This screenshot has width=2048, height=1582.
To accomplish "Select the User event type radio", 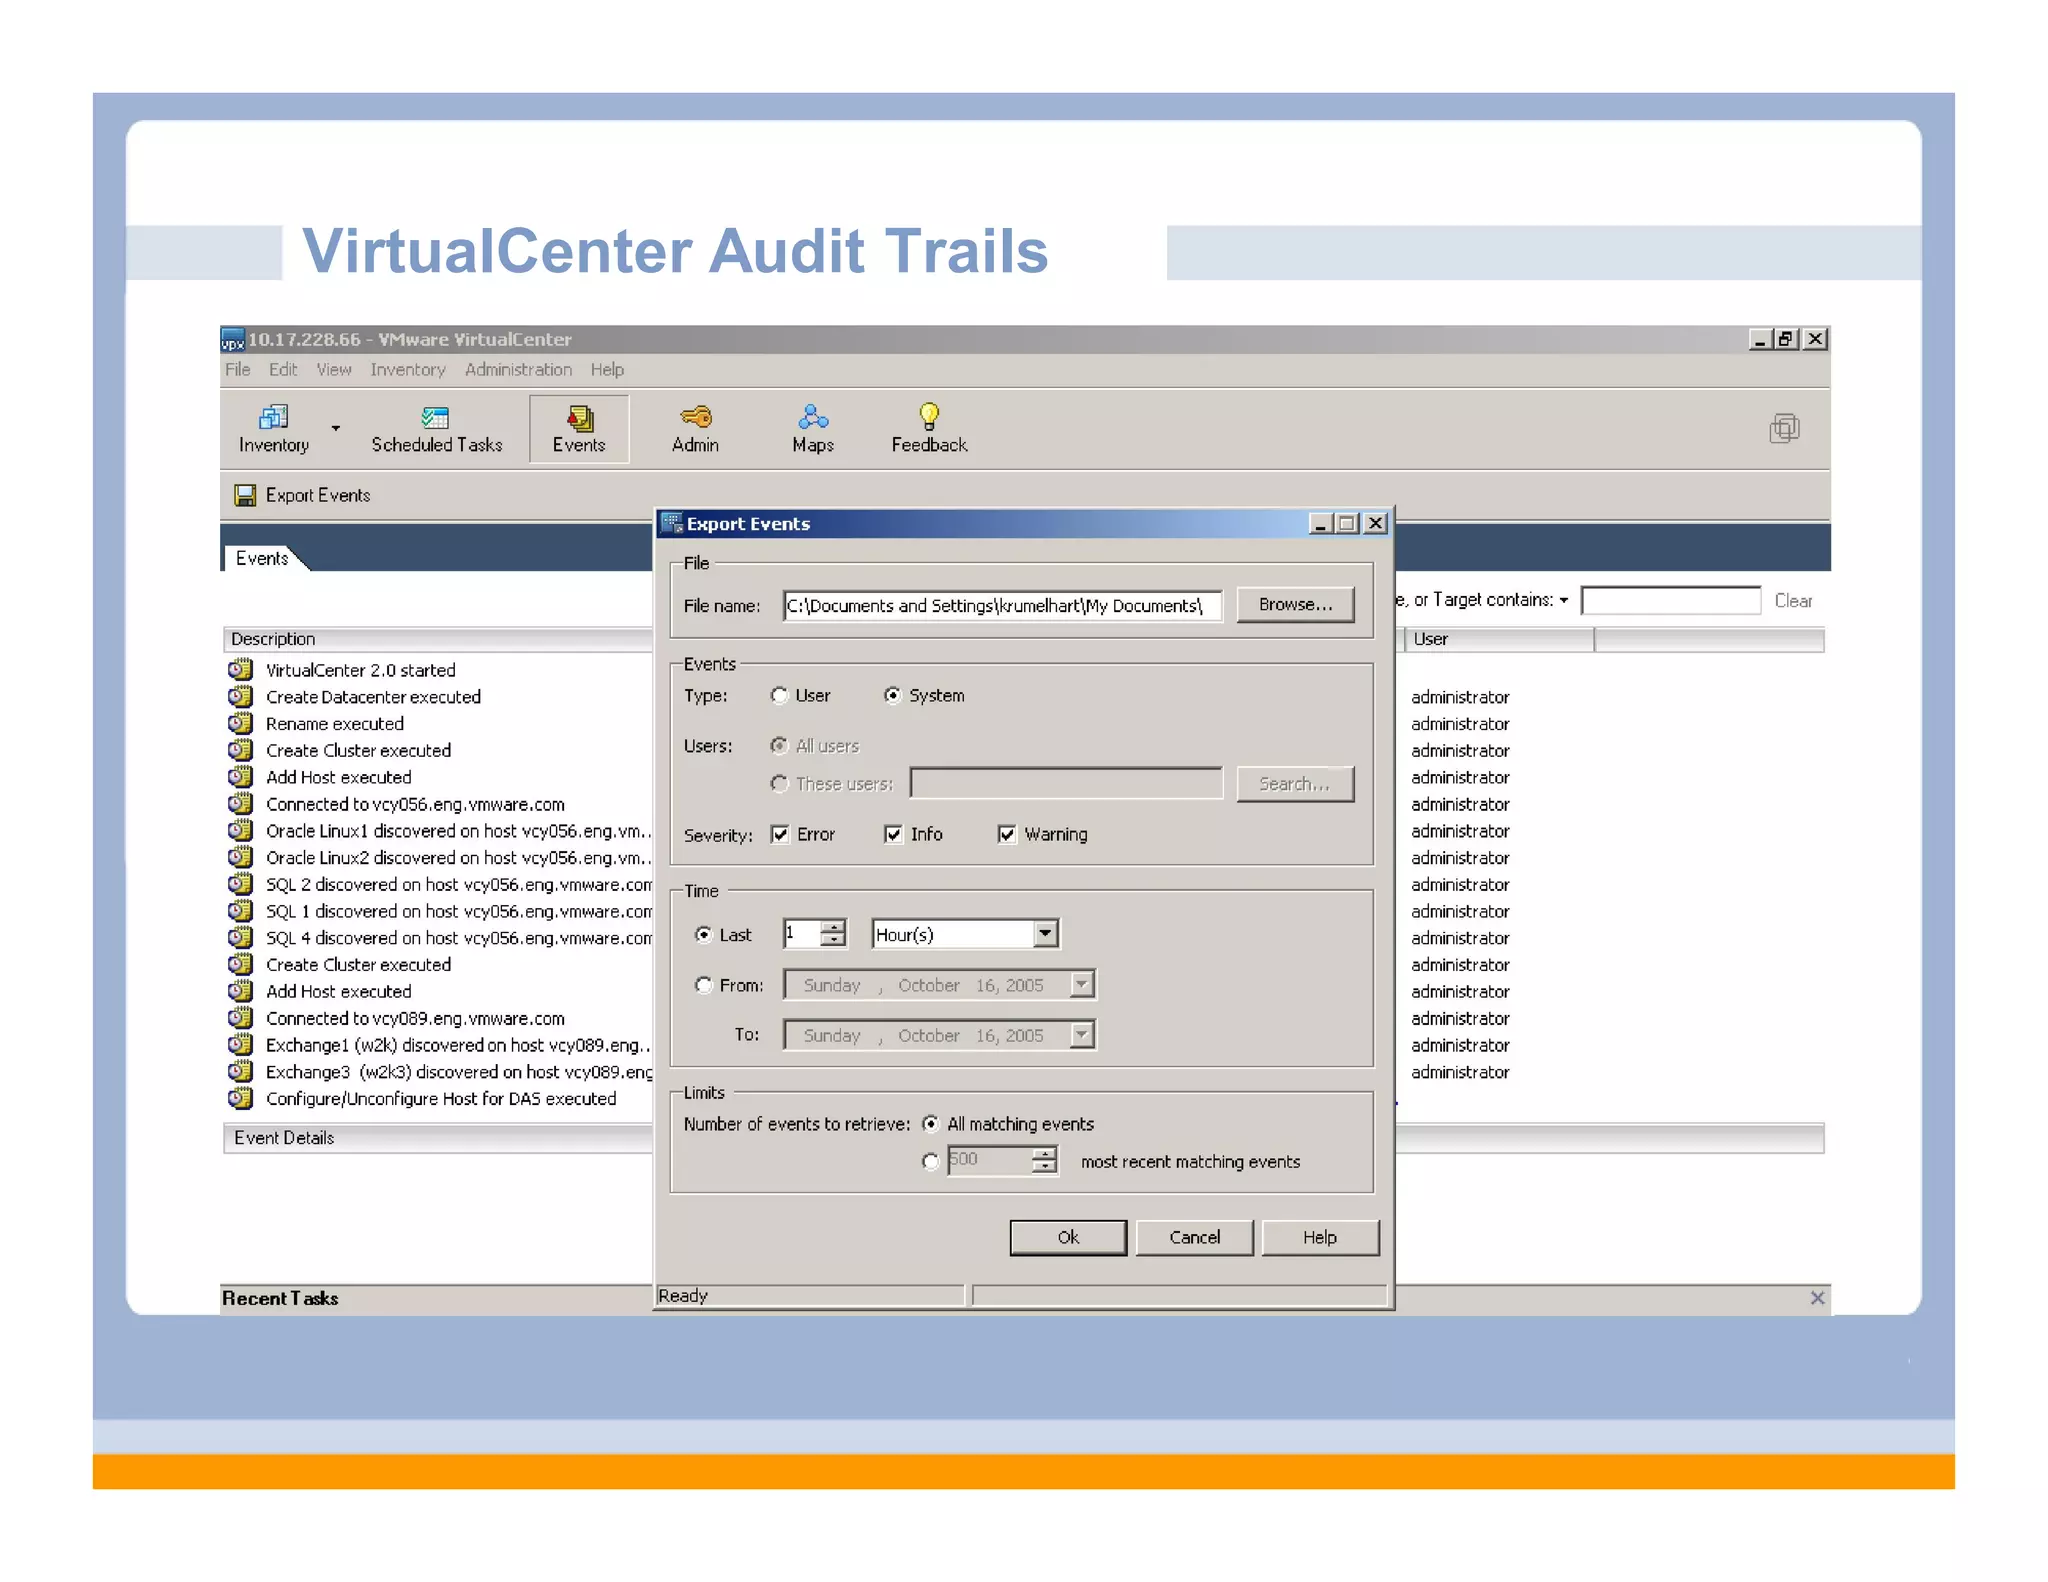I will click(779, 695).
